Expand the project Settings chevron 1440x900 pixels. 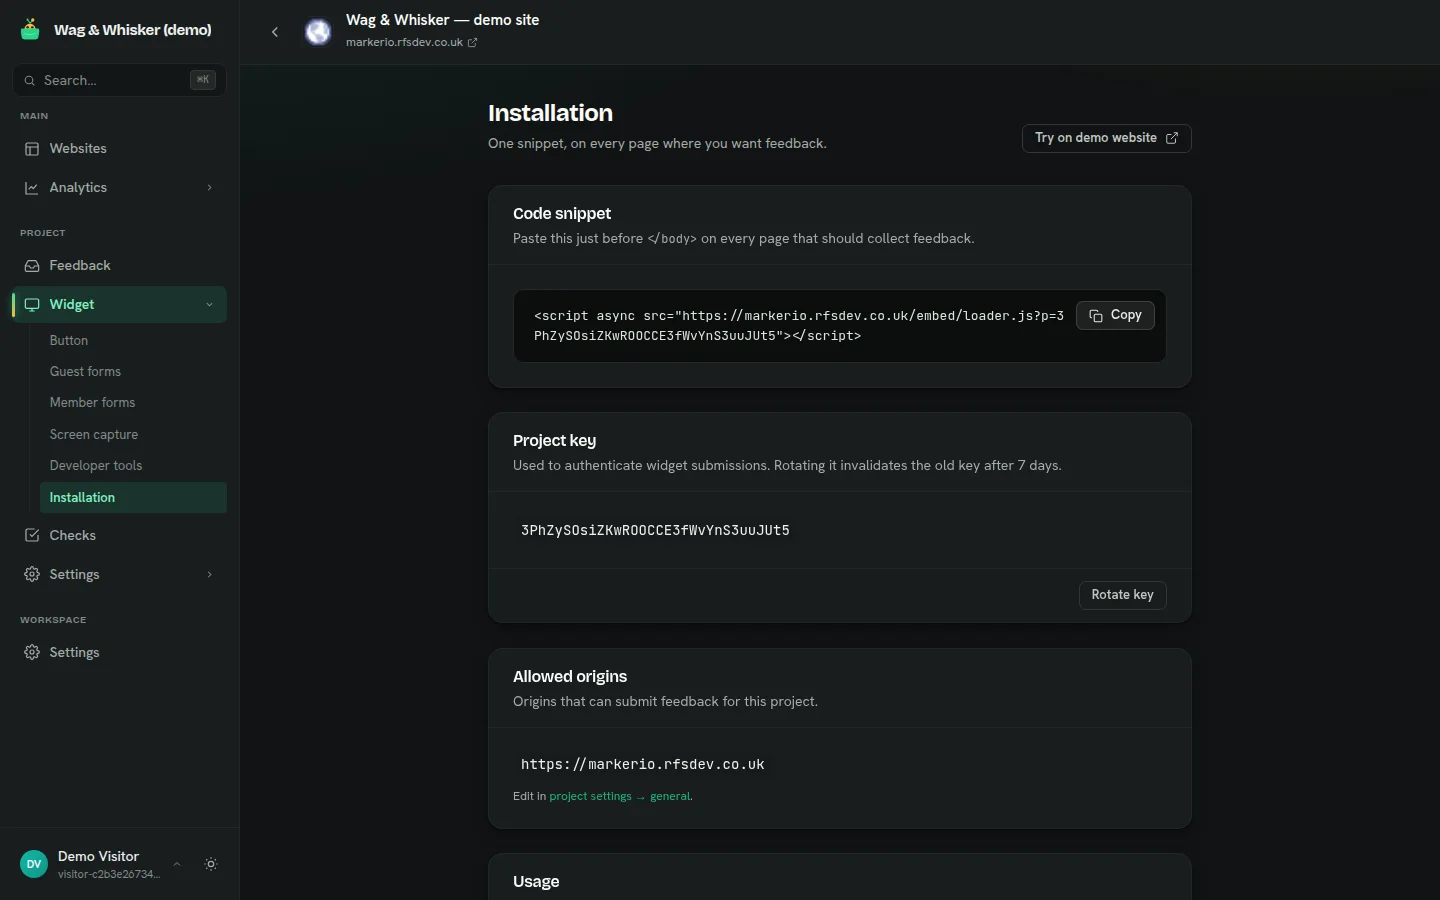point(209,575)
